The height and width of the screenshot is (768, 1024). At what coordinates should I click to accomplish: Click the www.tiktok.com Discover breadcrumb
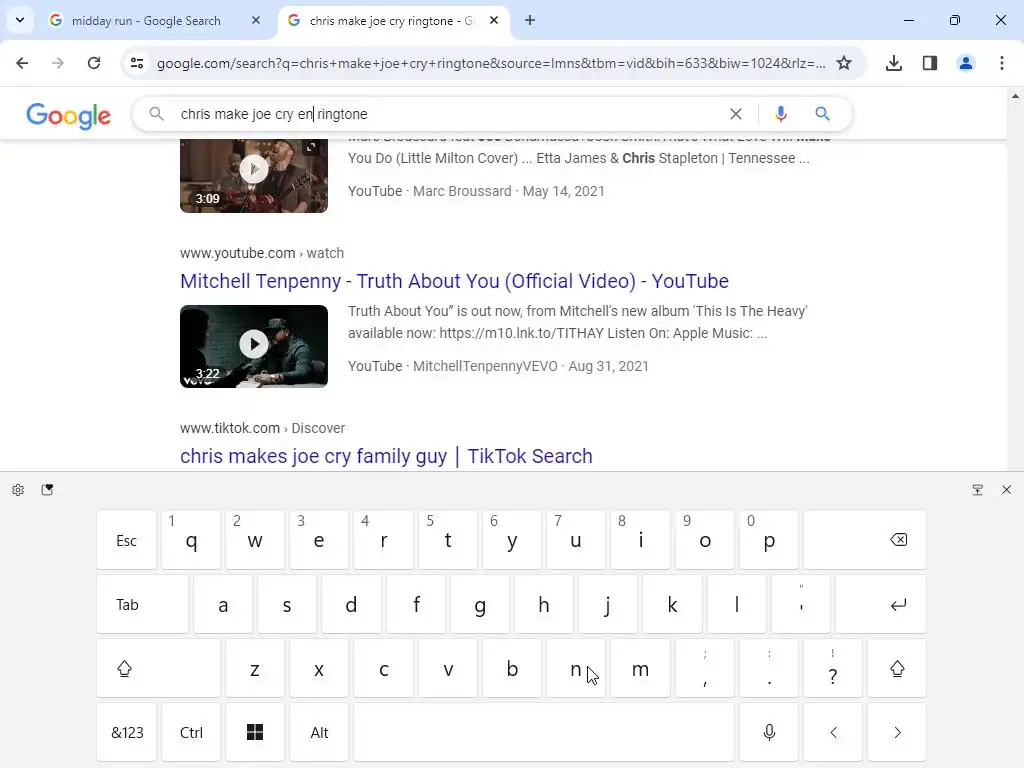point(263,428)
